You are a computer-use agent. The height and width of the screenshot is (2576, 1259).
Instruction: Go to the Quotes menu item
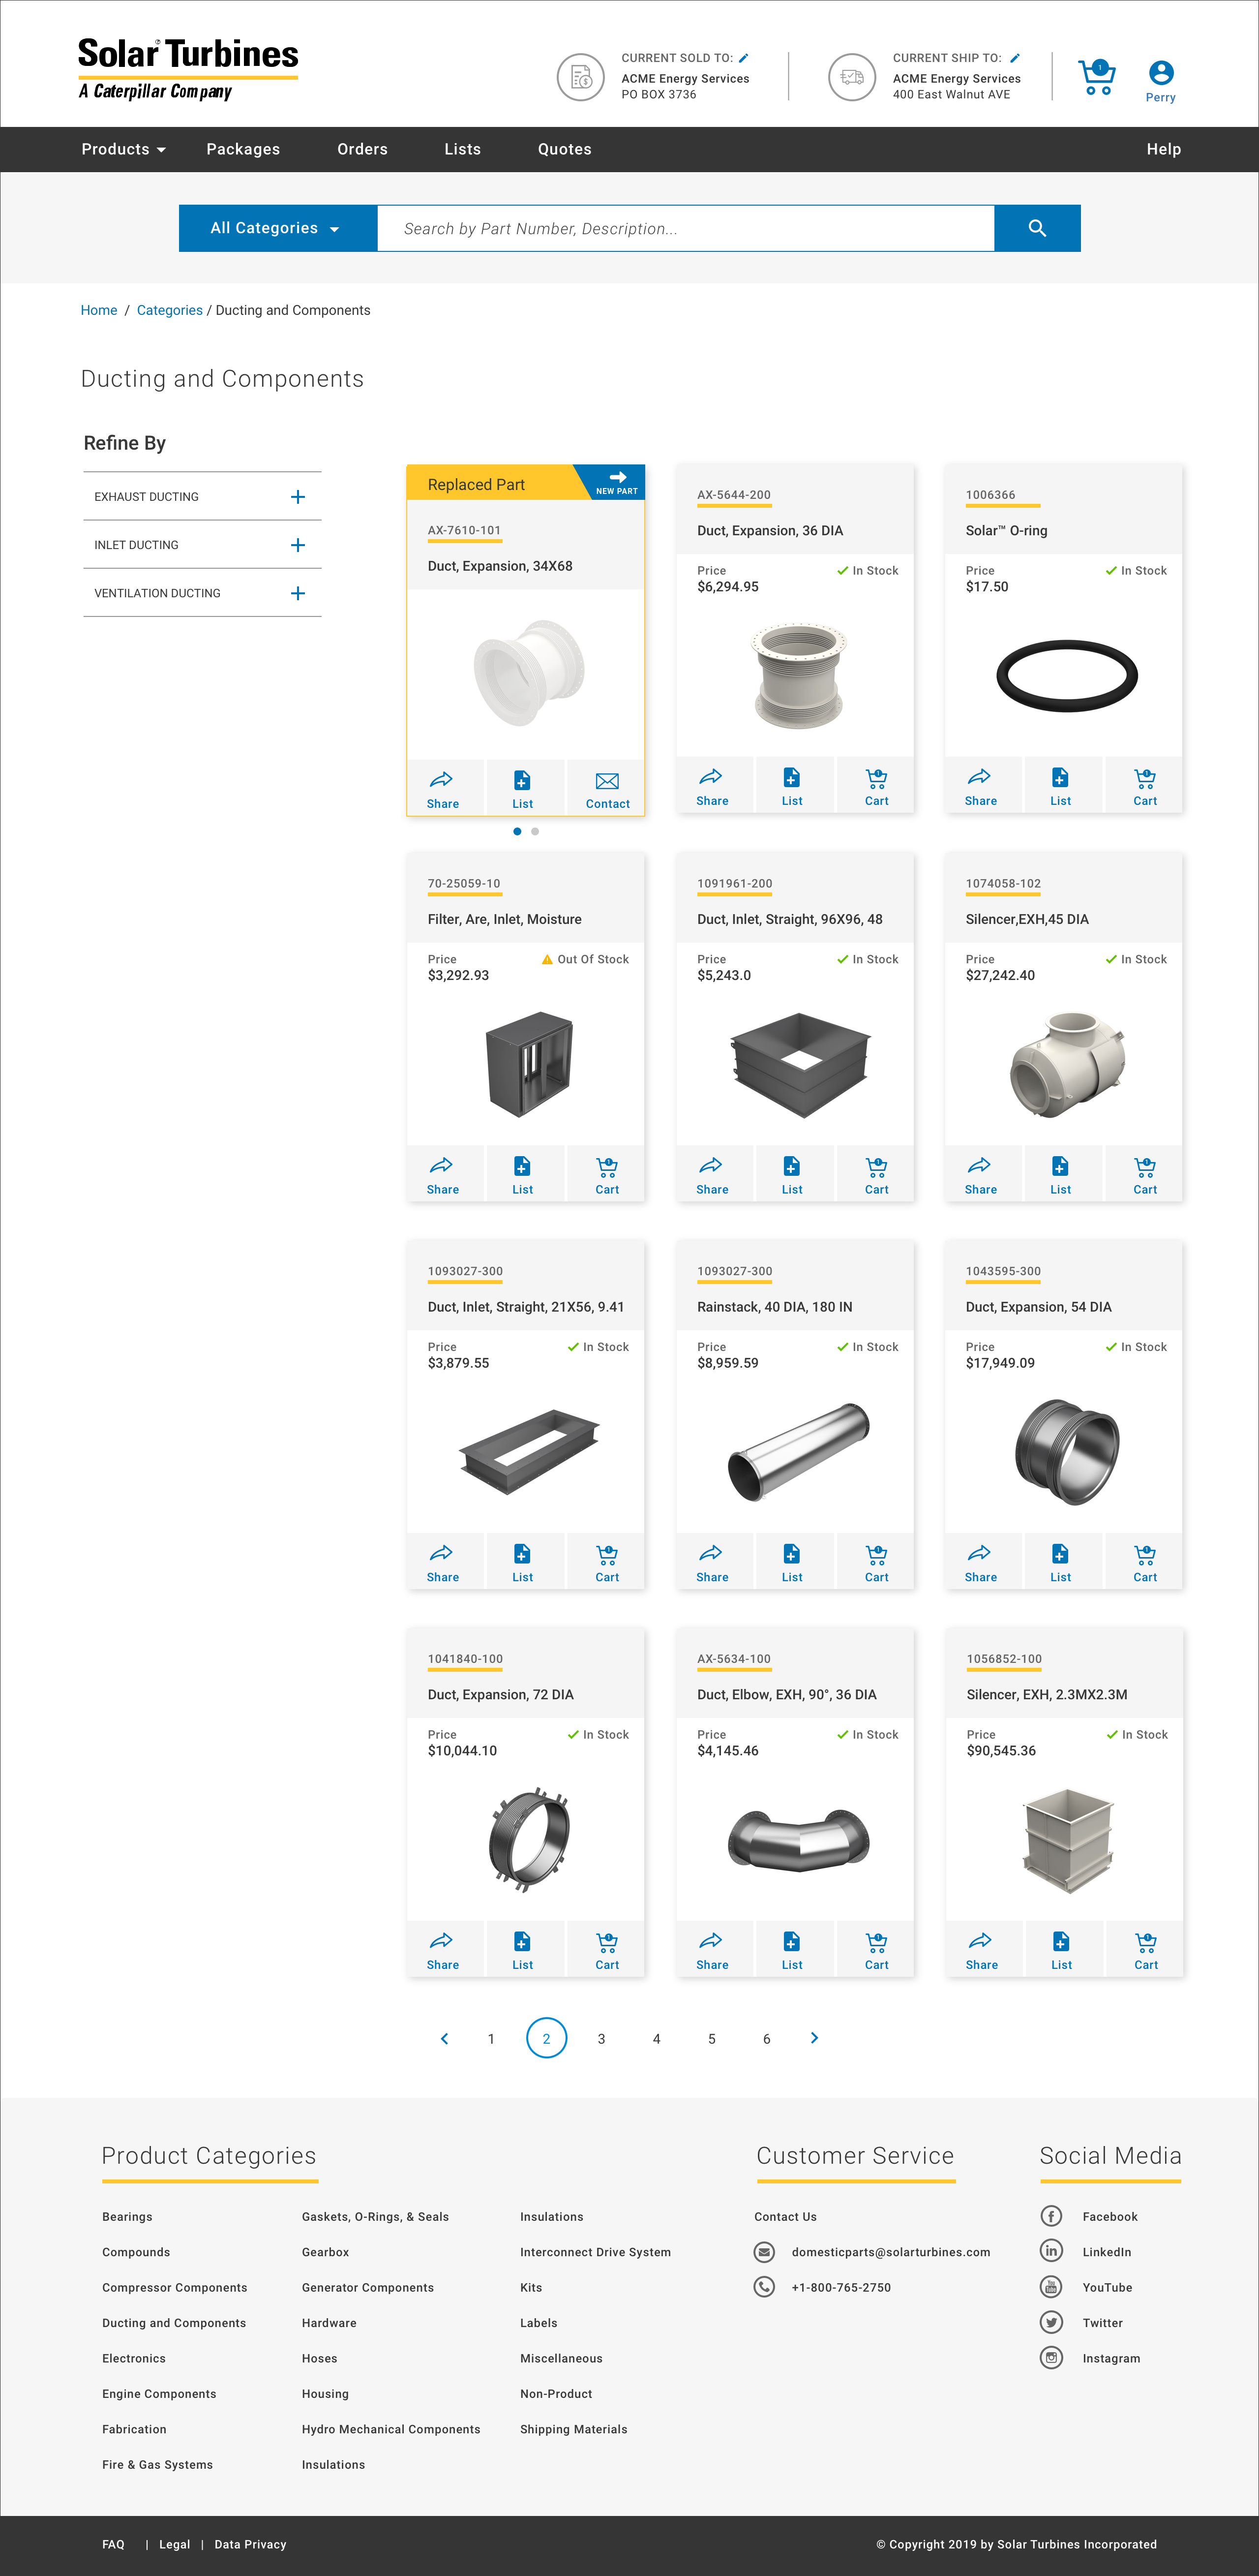point(564,149)
